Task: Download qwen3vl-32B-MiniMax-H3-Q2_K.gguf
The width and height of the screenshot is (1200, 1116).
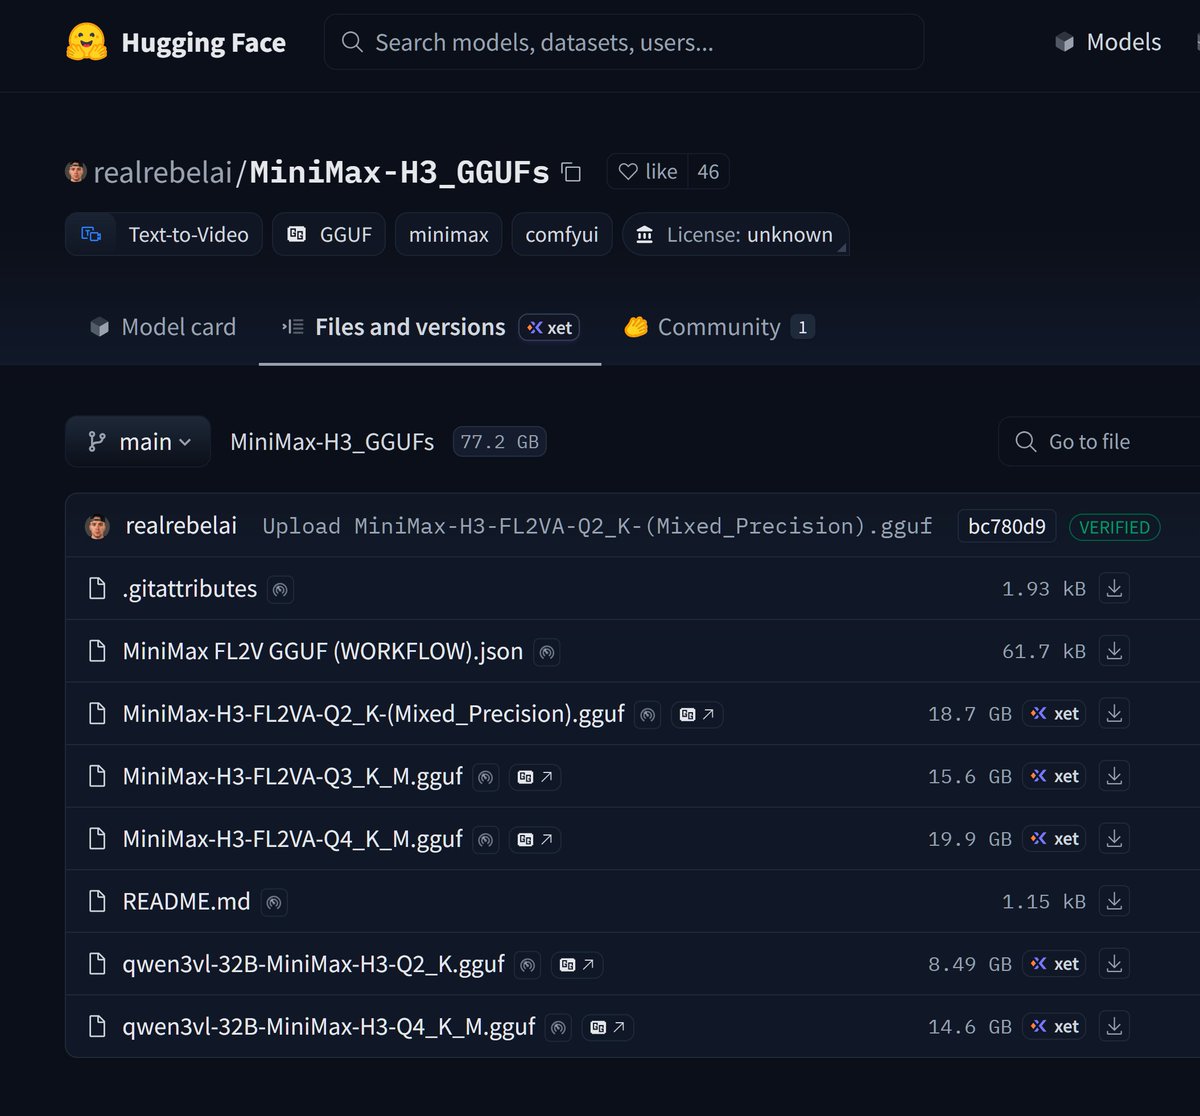Action: (x=1114, y=964)
